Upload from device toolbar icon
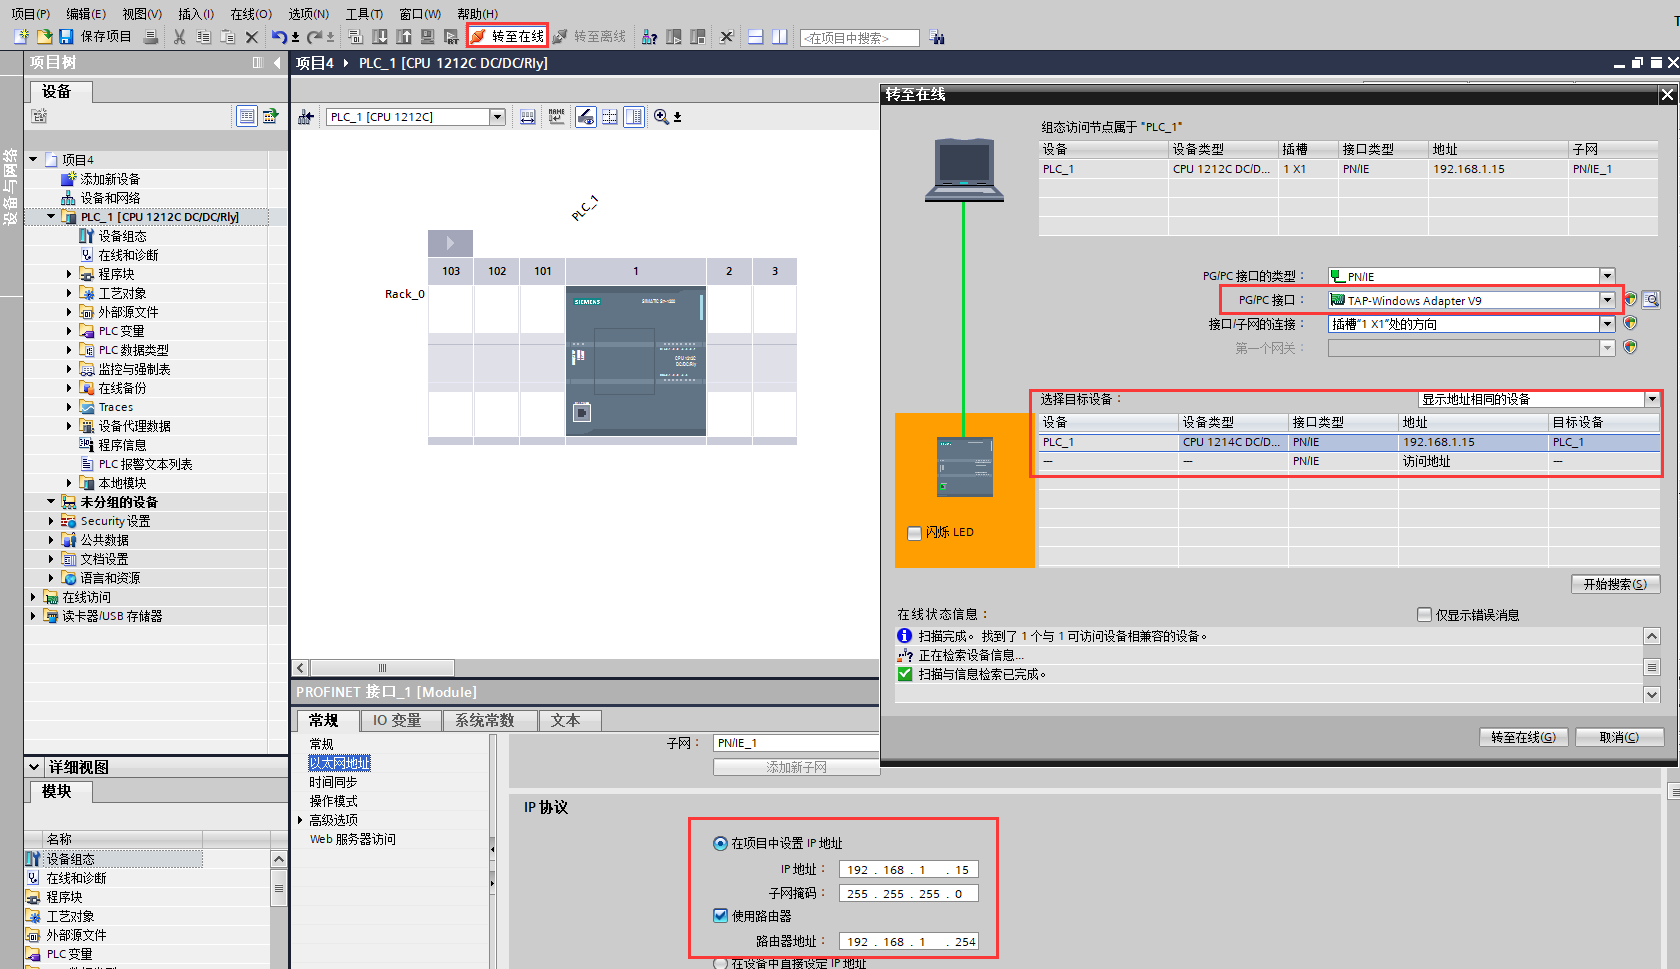This screenshot has height=969, width=1680. 404,37
